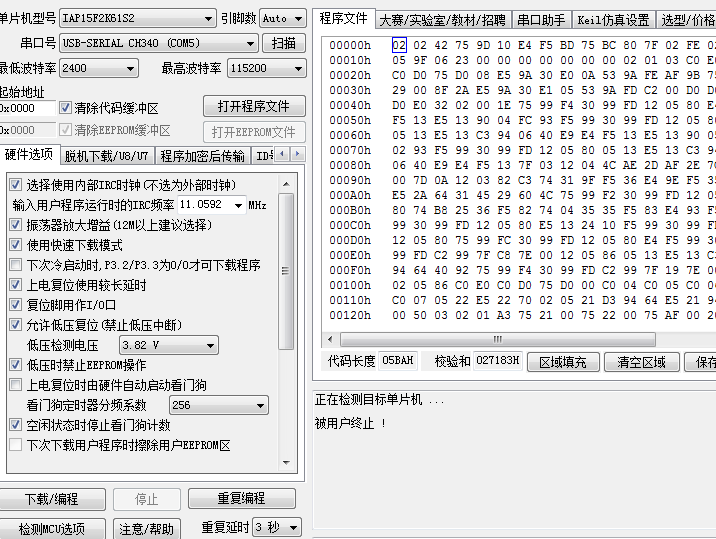This screenshot has width=716, height=539.
Task: Click the code start address 0x0000 field
Action: [x=27, y=108]
